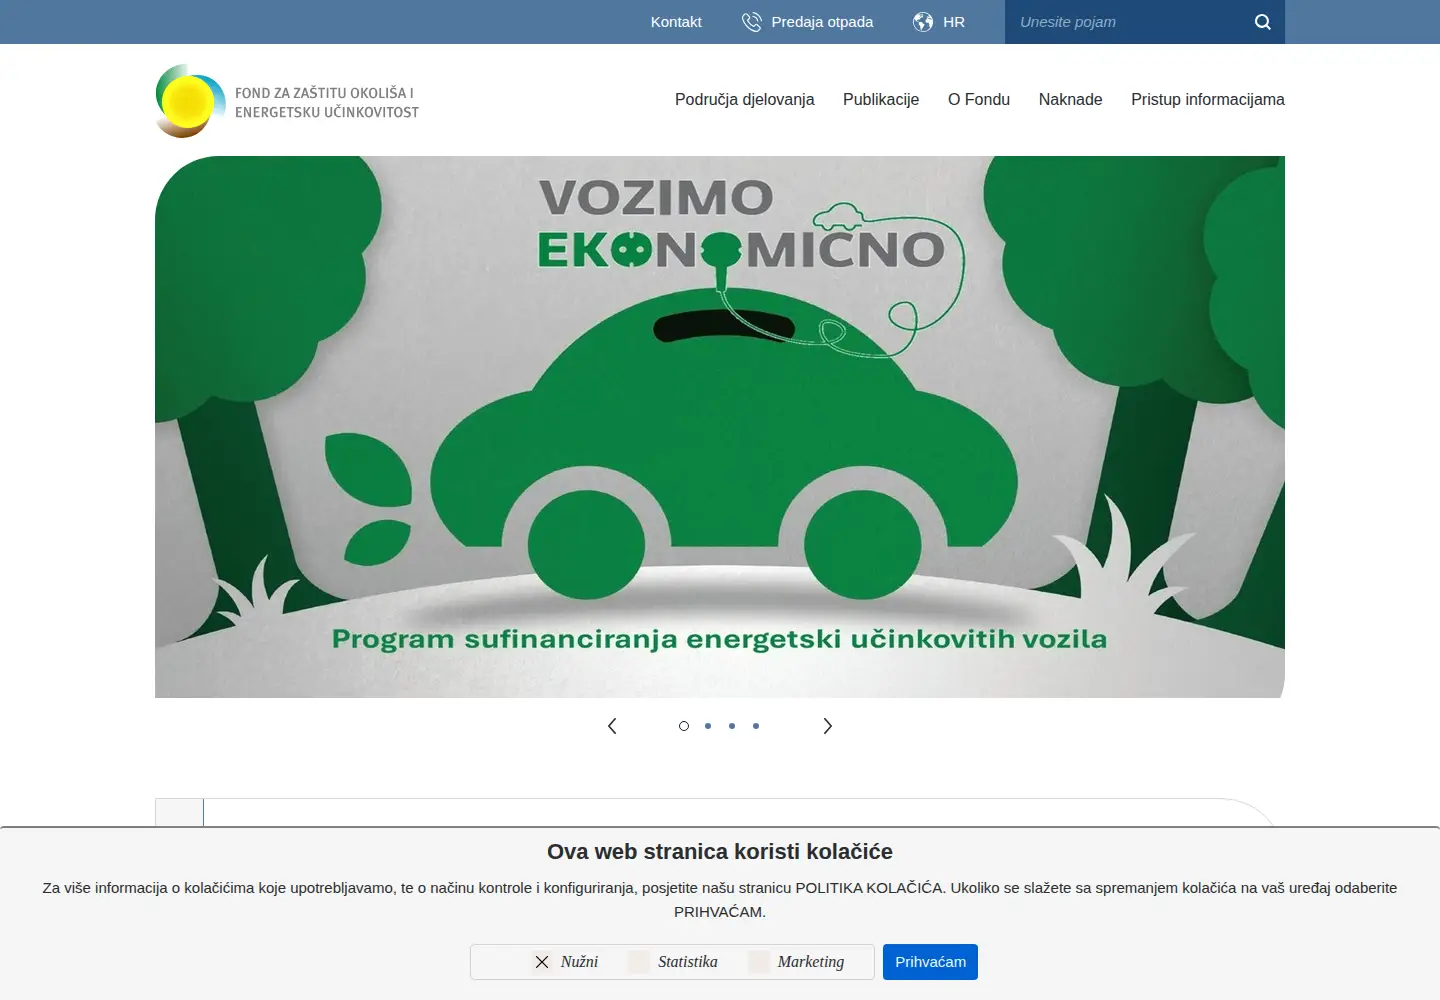Open Područja djelovanja menu
Image resolution: width=1440 pixels, height=1000 pixels.
[745, 99]
